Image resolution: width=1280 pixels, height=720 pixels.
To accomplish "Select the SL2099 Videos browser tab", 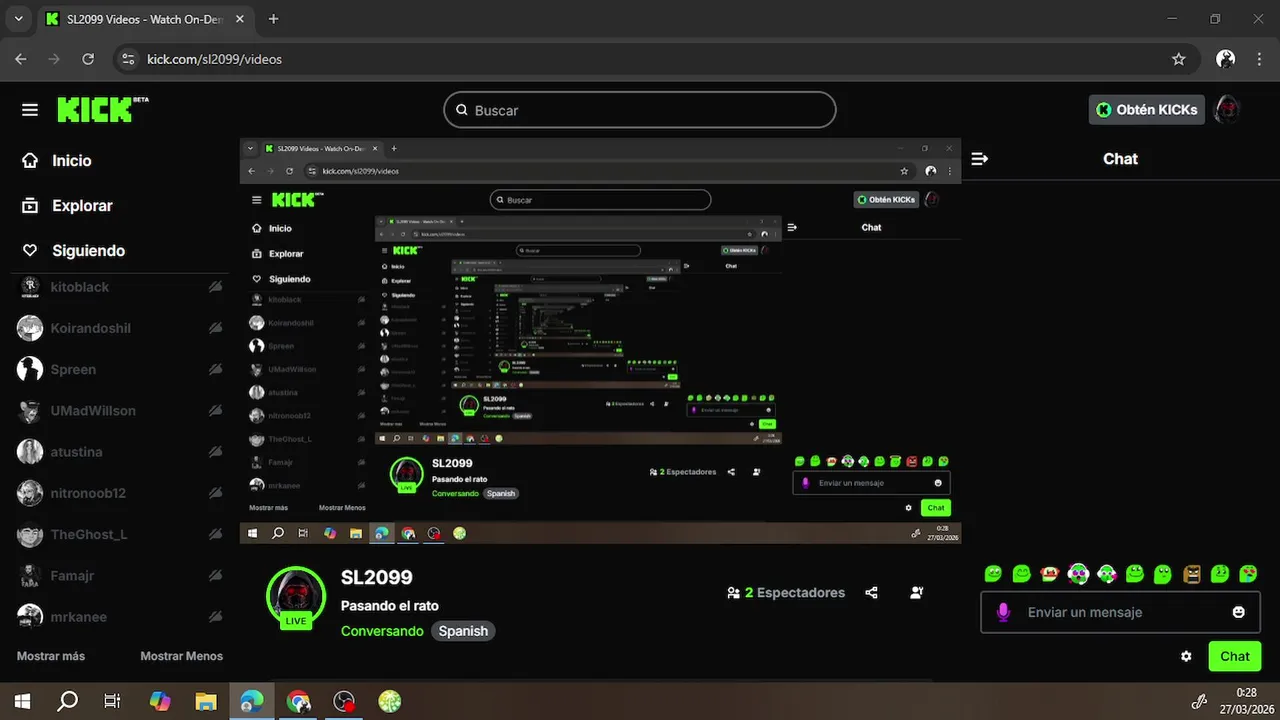I will coord(147,19).
